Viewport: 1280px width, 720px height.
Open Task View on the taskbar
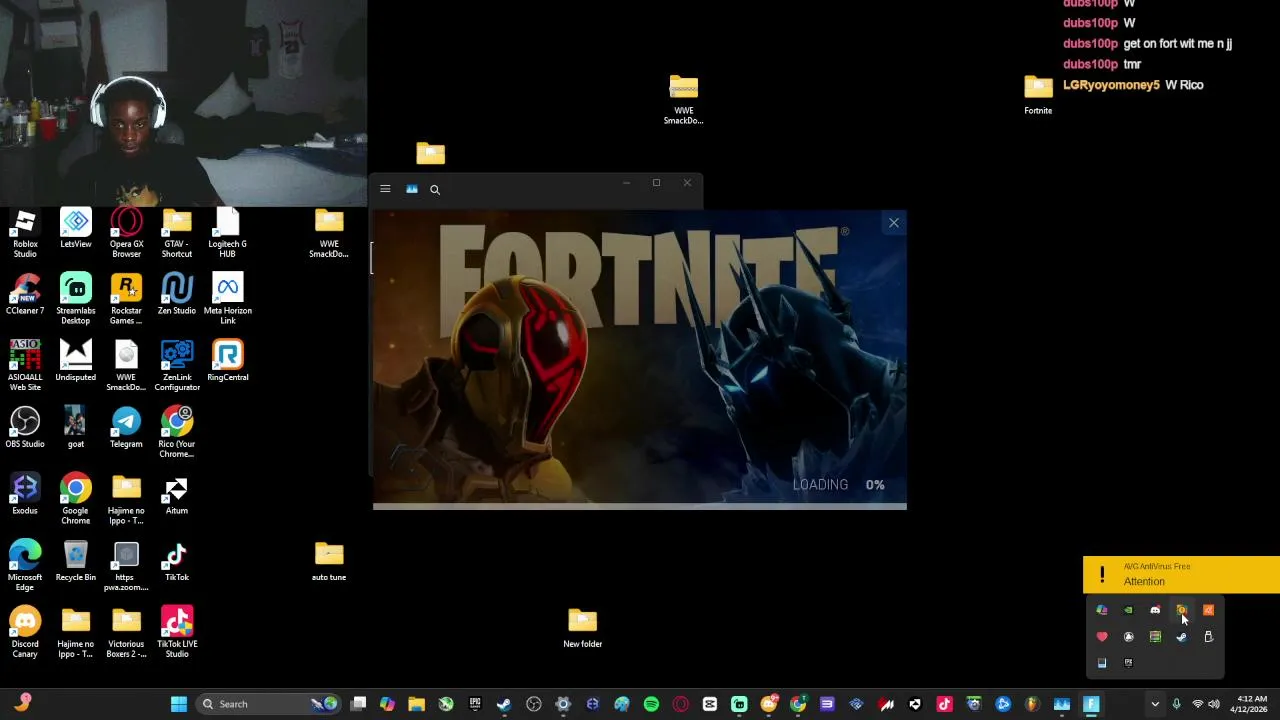coord(358,704)
